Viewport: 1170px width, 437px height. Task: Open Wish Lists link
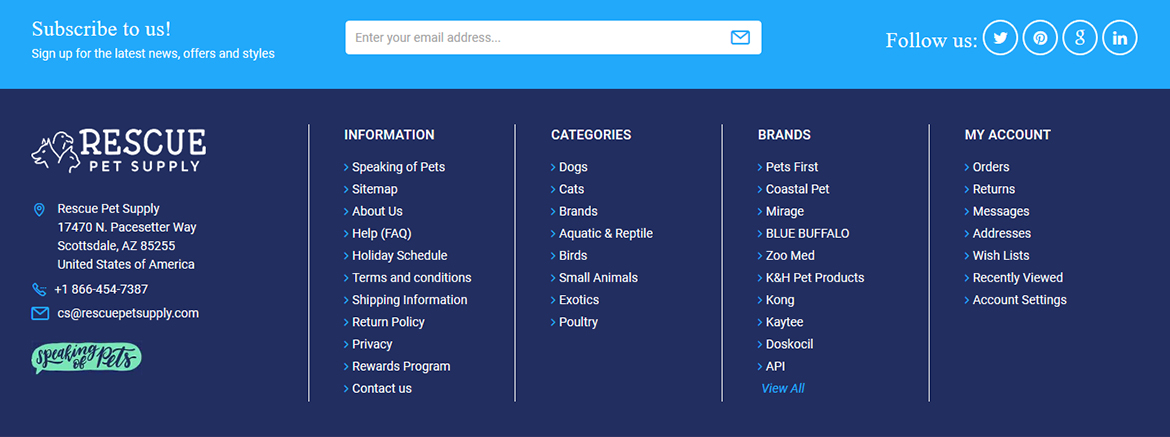(1001, 256)
